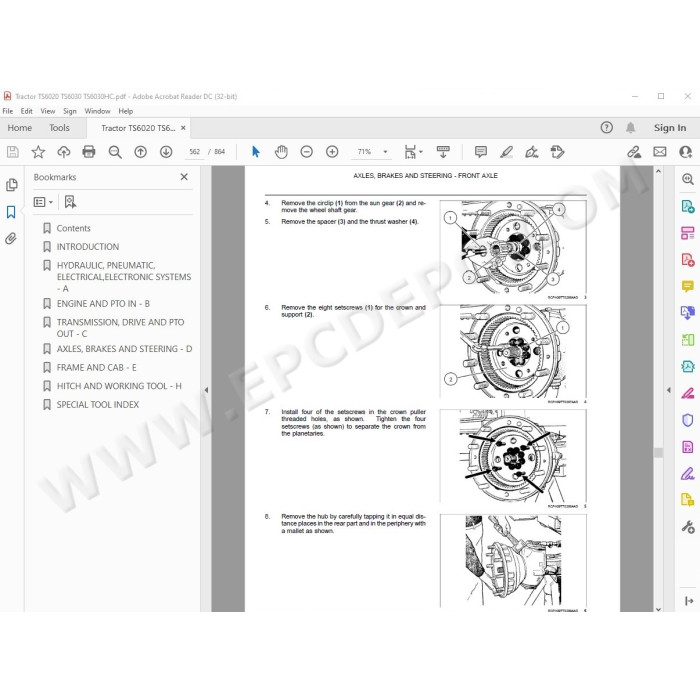Image resolution: width=700 pixels, height=700 pixels.
Task: Click the vertical scrollbar thumb
Action: point(658,452)
